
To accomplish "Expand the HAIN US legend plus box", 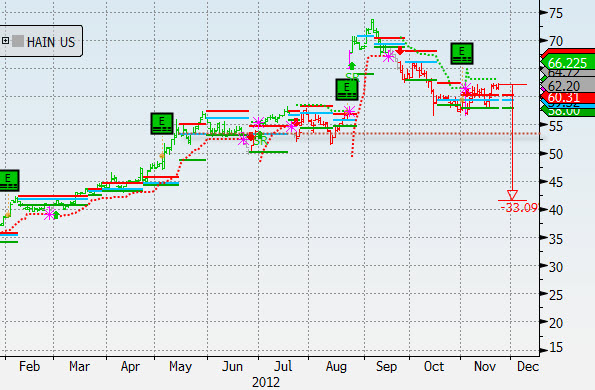I will (x=5, y=41).
